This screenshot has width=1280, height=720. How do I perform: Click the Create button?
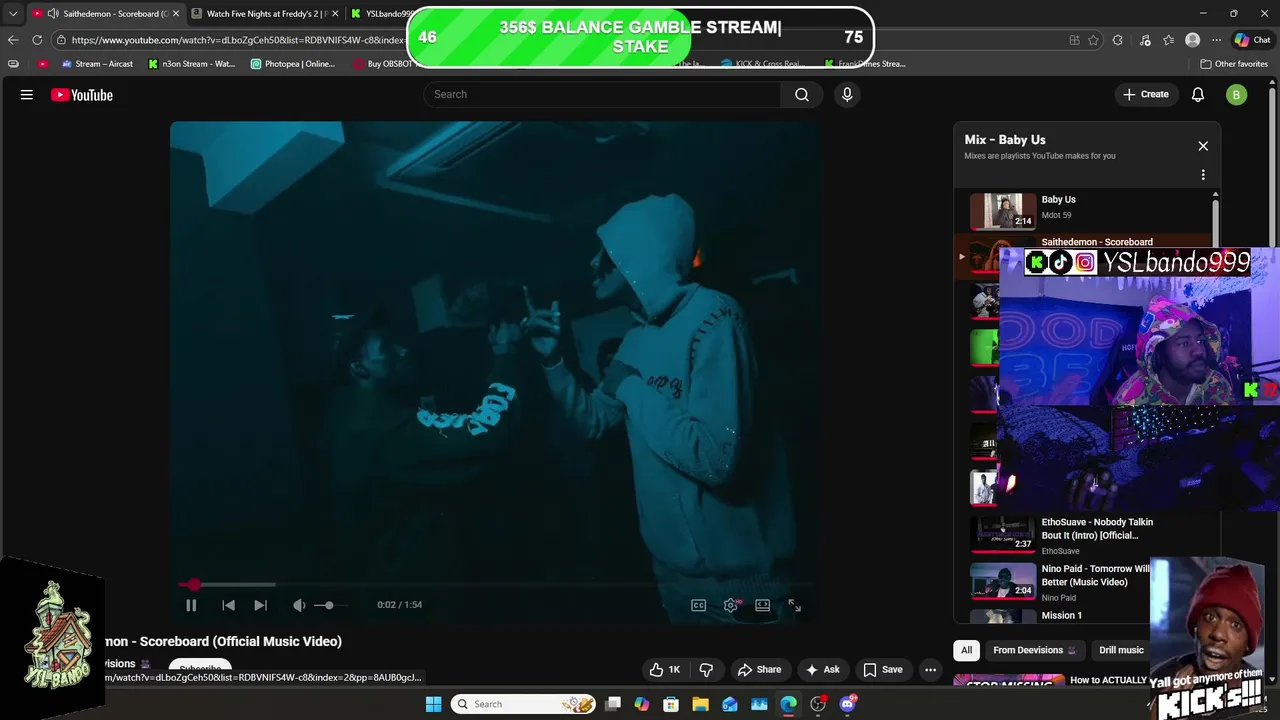pos(1146,94)
